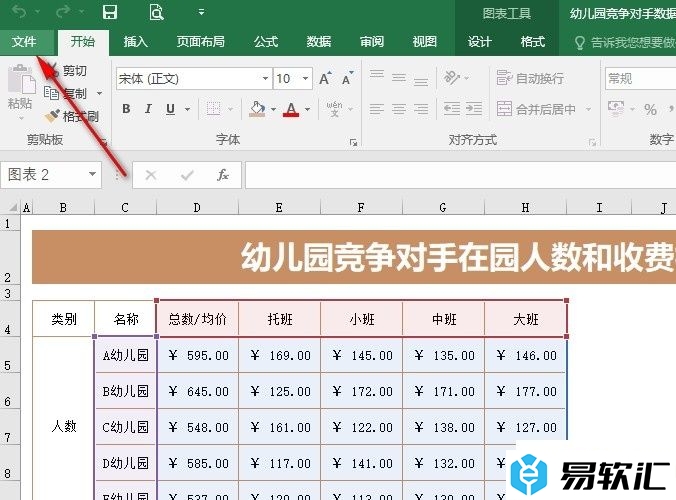This screenshot has width=676, height=500.
Task: Click the Increase Font Size icon
Action: coord(324,78)
